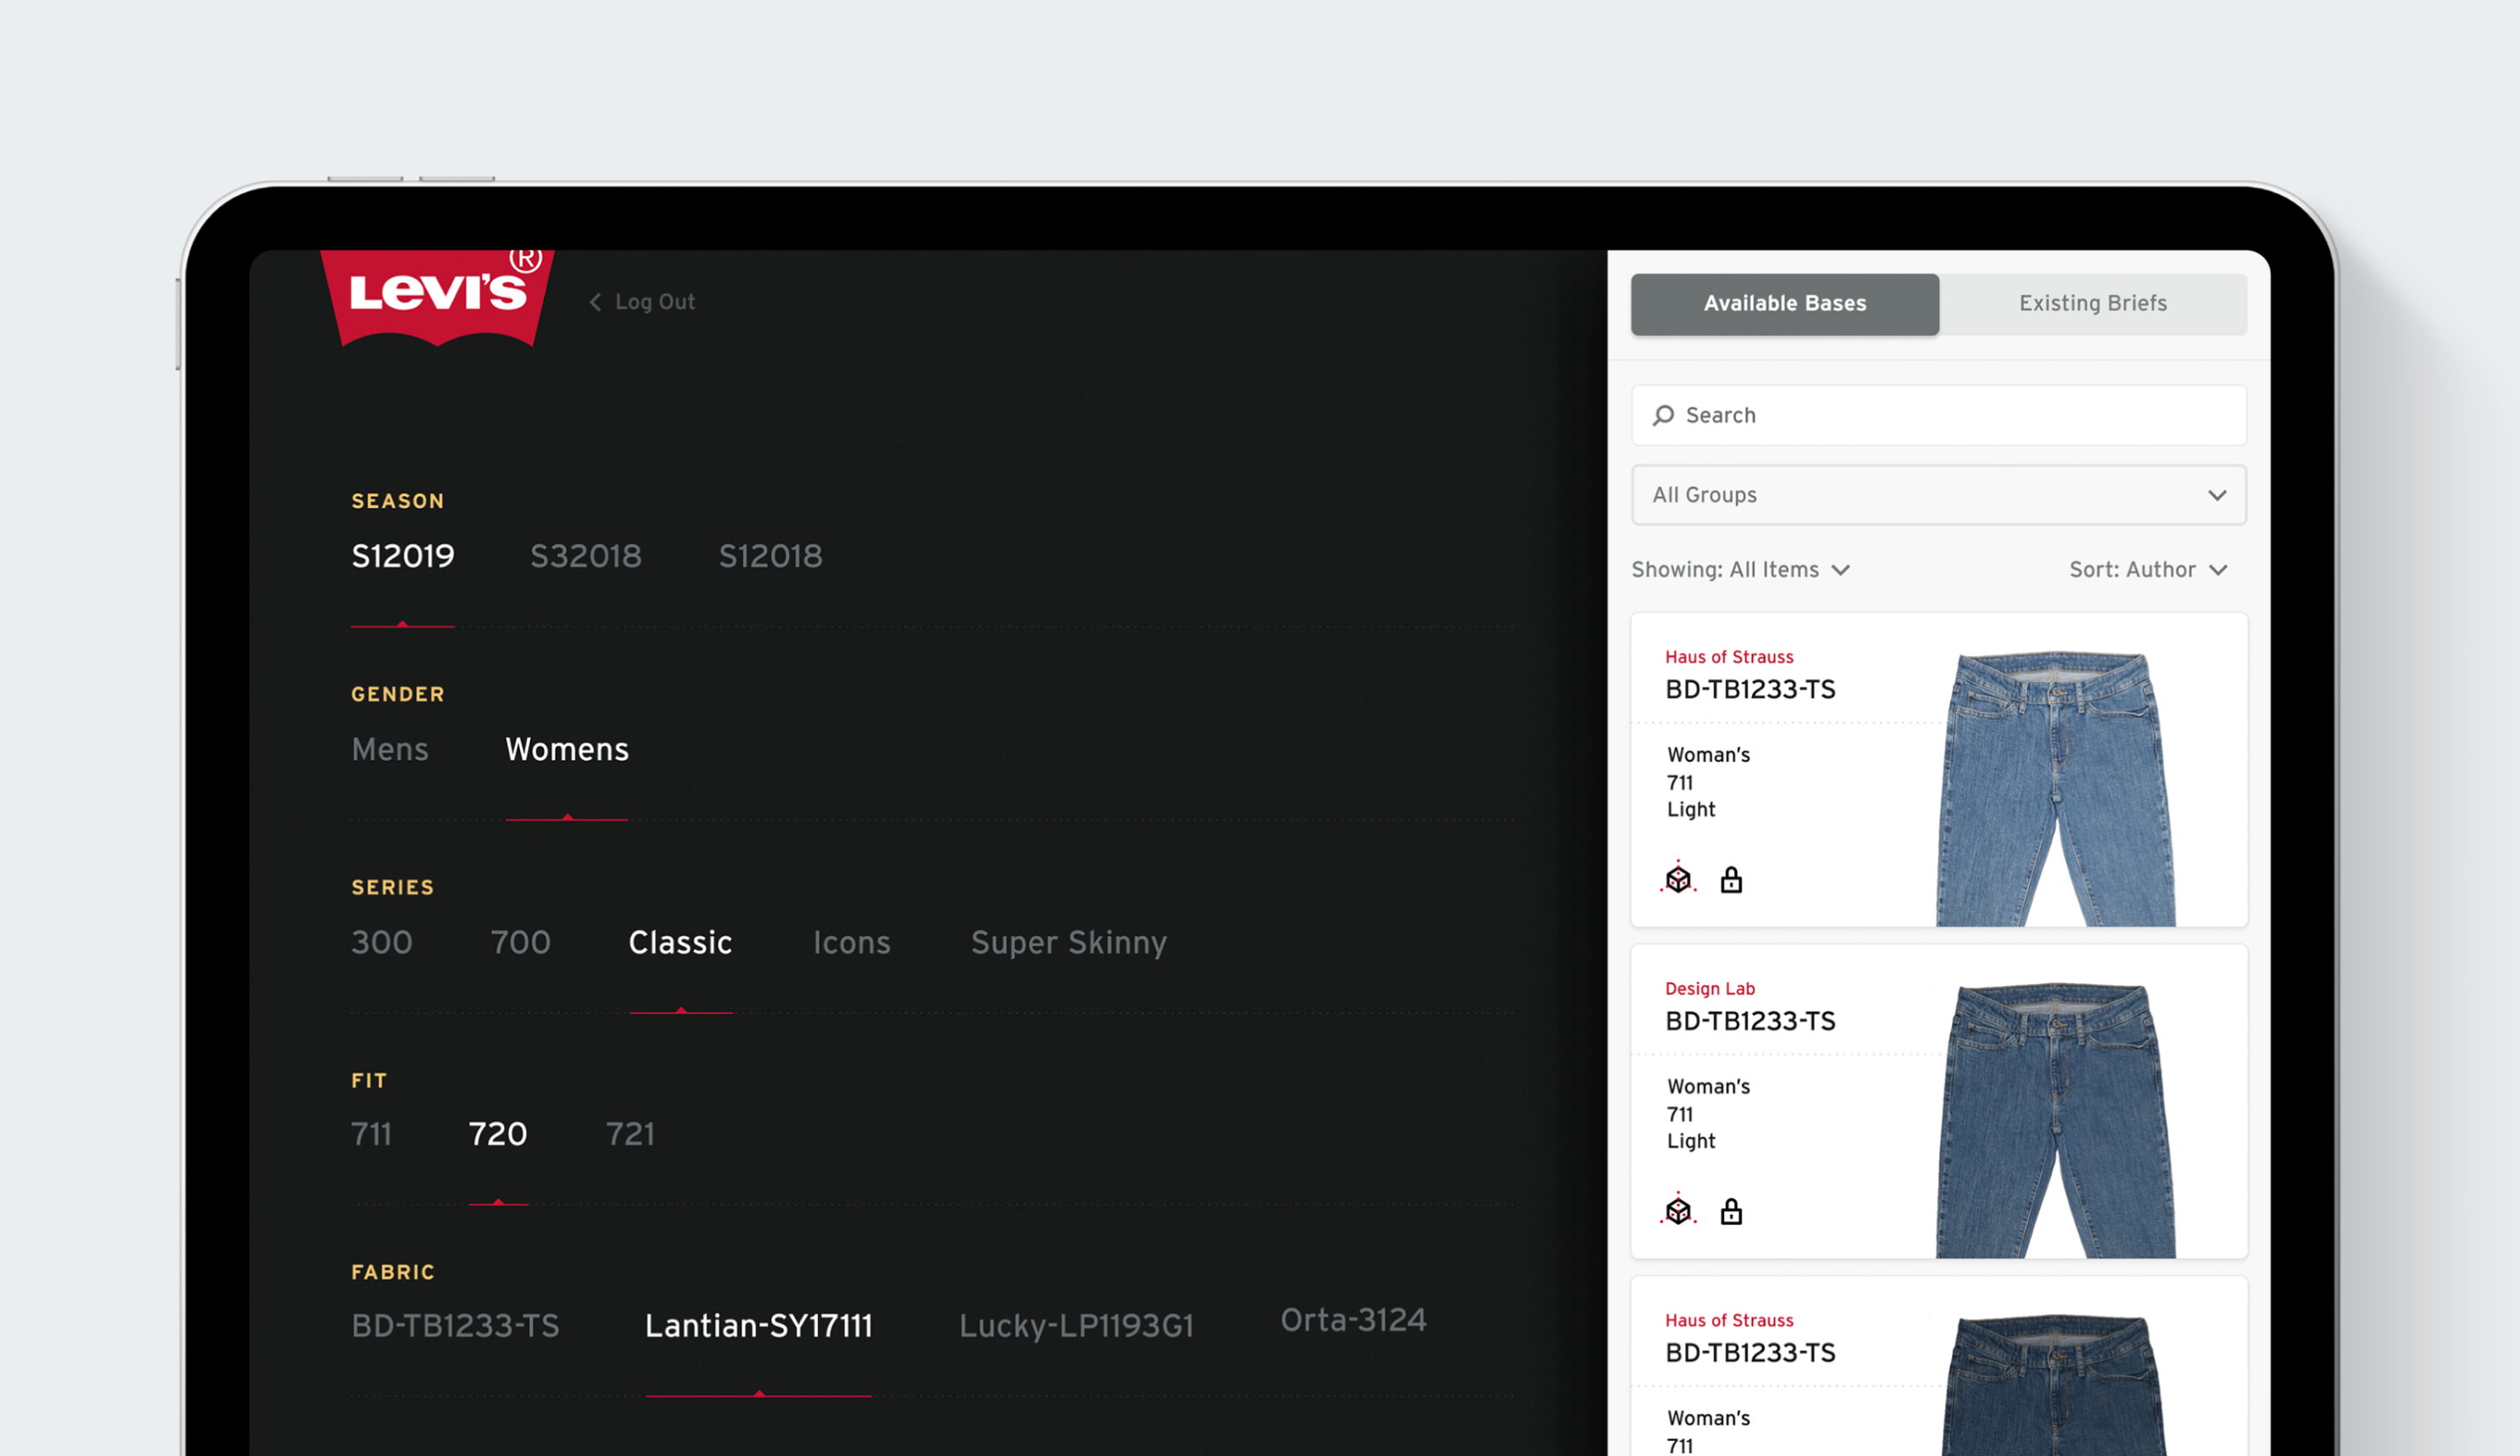Click the back chevron beside Log Out

click(x=595, y=302)
